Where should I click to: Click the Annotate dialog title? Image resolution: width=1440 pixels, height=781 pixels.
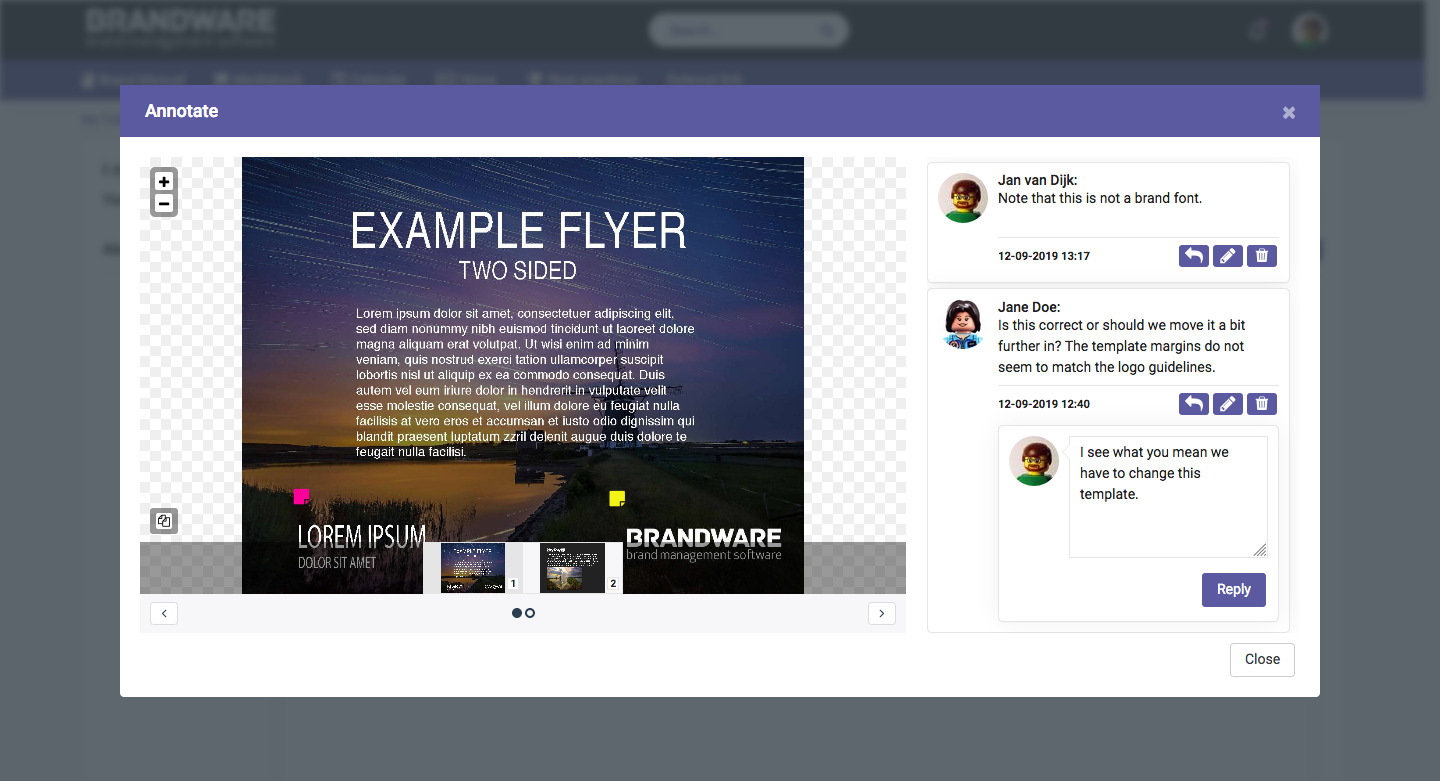coord(181,111)
